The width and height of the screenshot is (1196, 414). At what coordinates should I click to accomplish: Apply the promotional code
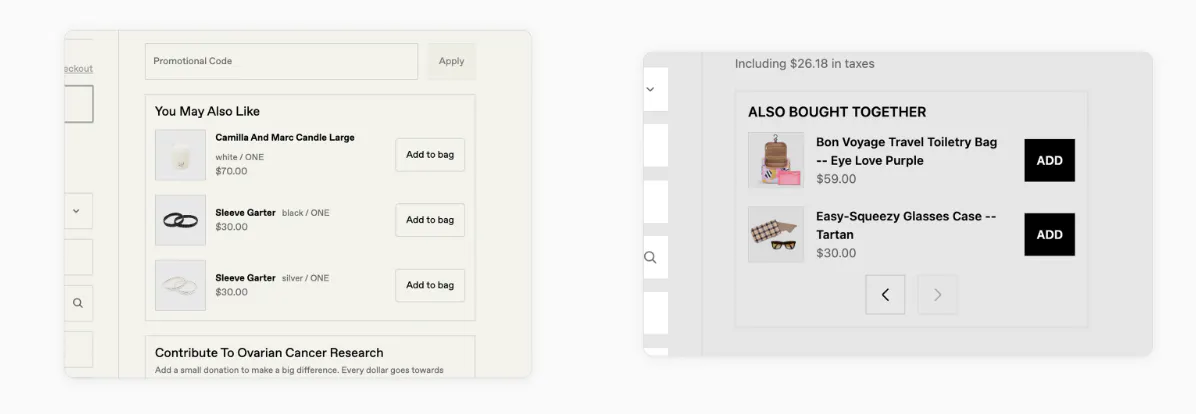click(452, 61)
